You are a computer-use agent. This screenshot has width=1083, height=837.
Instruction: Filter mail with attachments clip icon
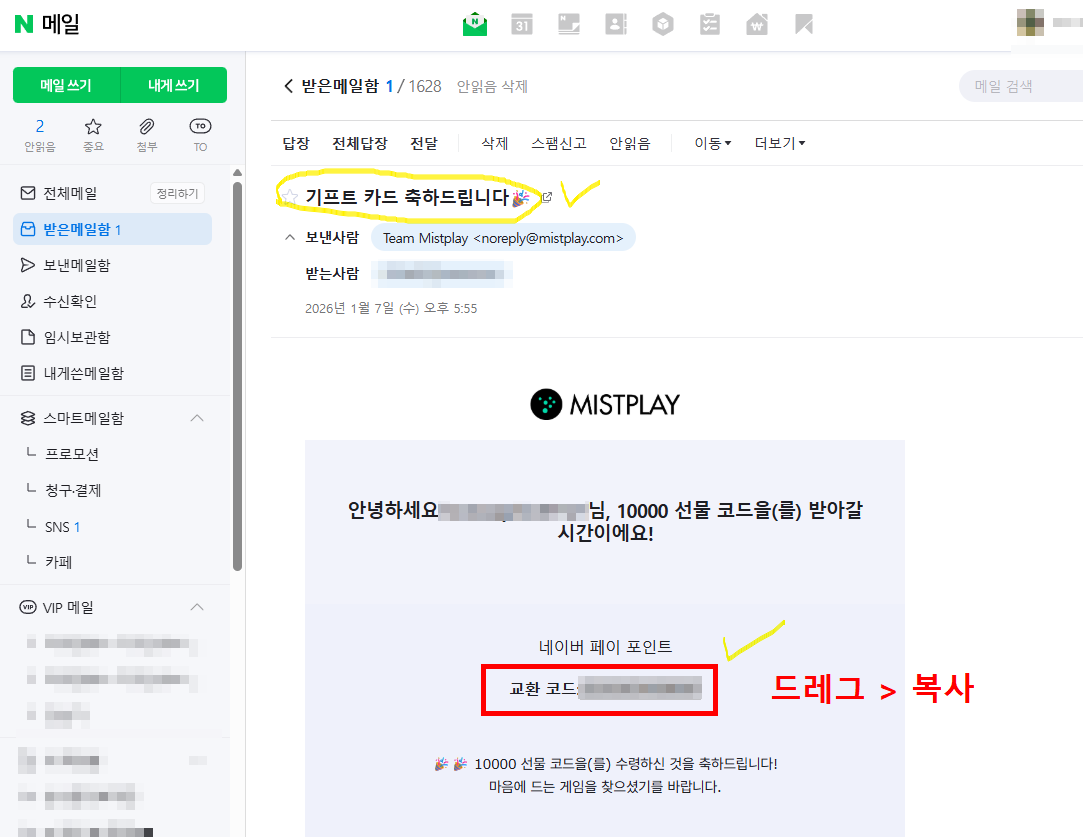click(146, 135)
